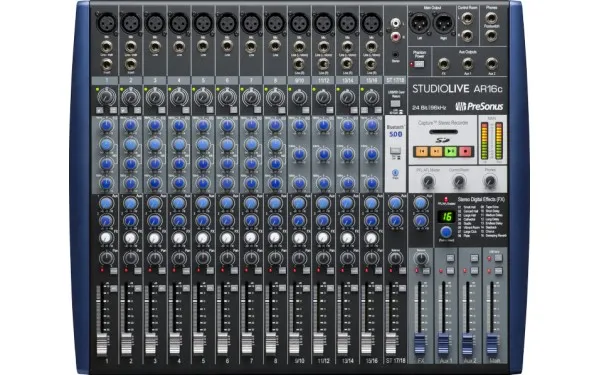This screenshot has height=375, width=600.
Task: Click the red record button on the Stereo Recorder
Action: point(466,151)
